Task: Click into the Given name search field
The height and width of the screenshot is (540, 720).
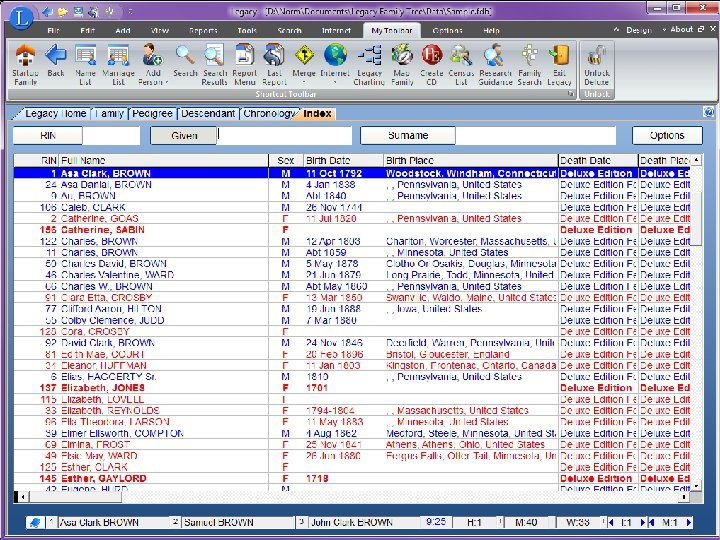Action: (284, 135)
